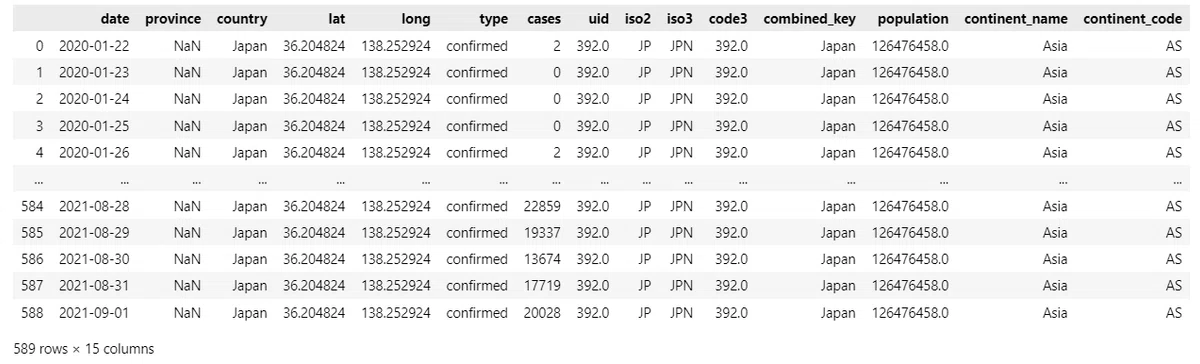Click row index 588

coord(32,312)
